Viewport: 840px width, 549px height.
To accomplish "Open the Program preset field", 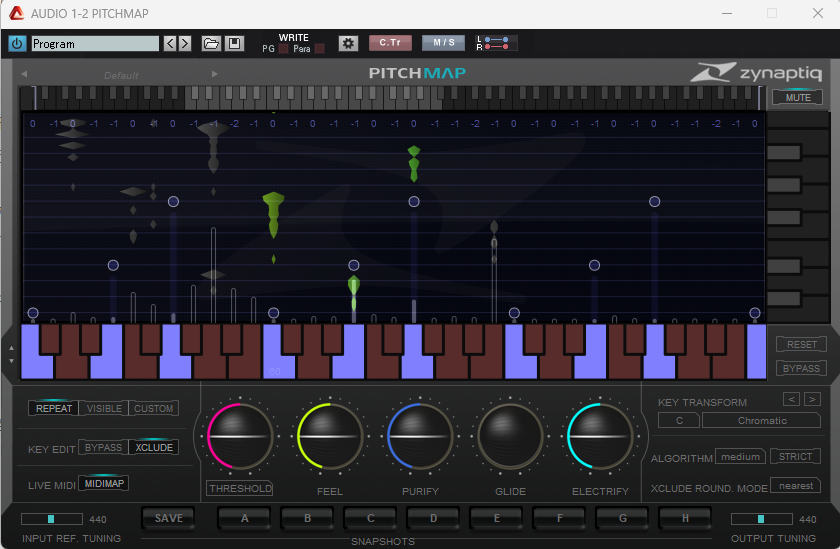I will click(95, 44).
